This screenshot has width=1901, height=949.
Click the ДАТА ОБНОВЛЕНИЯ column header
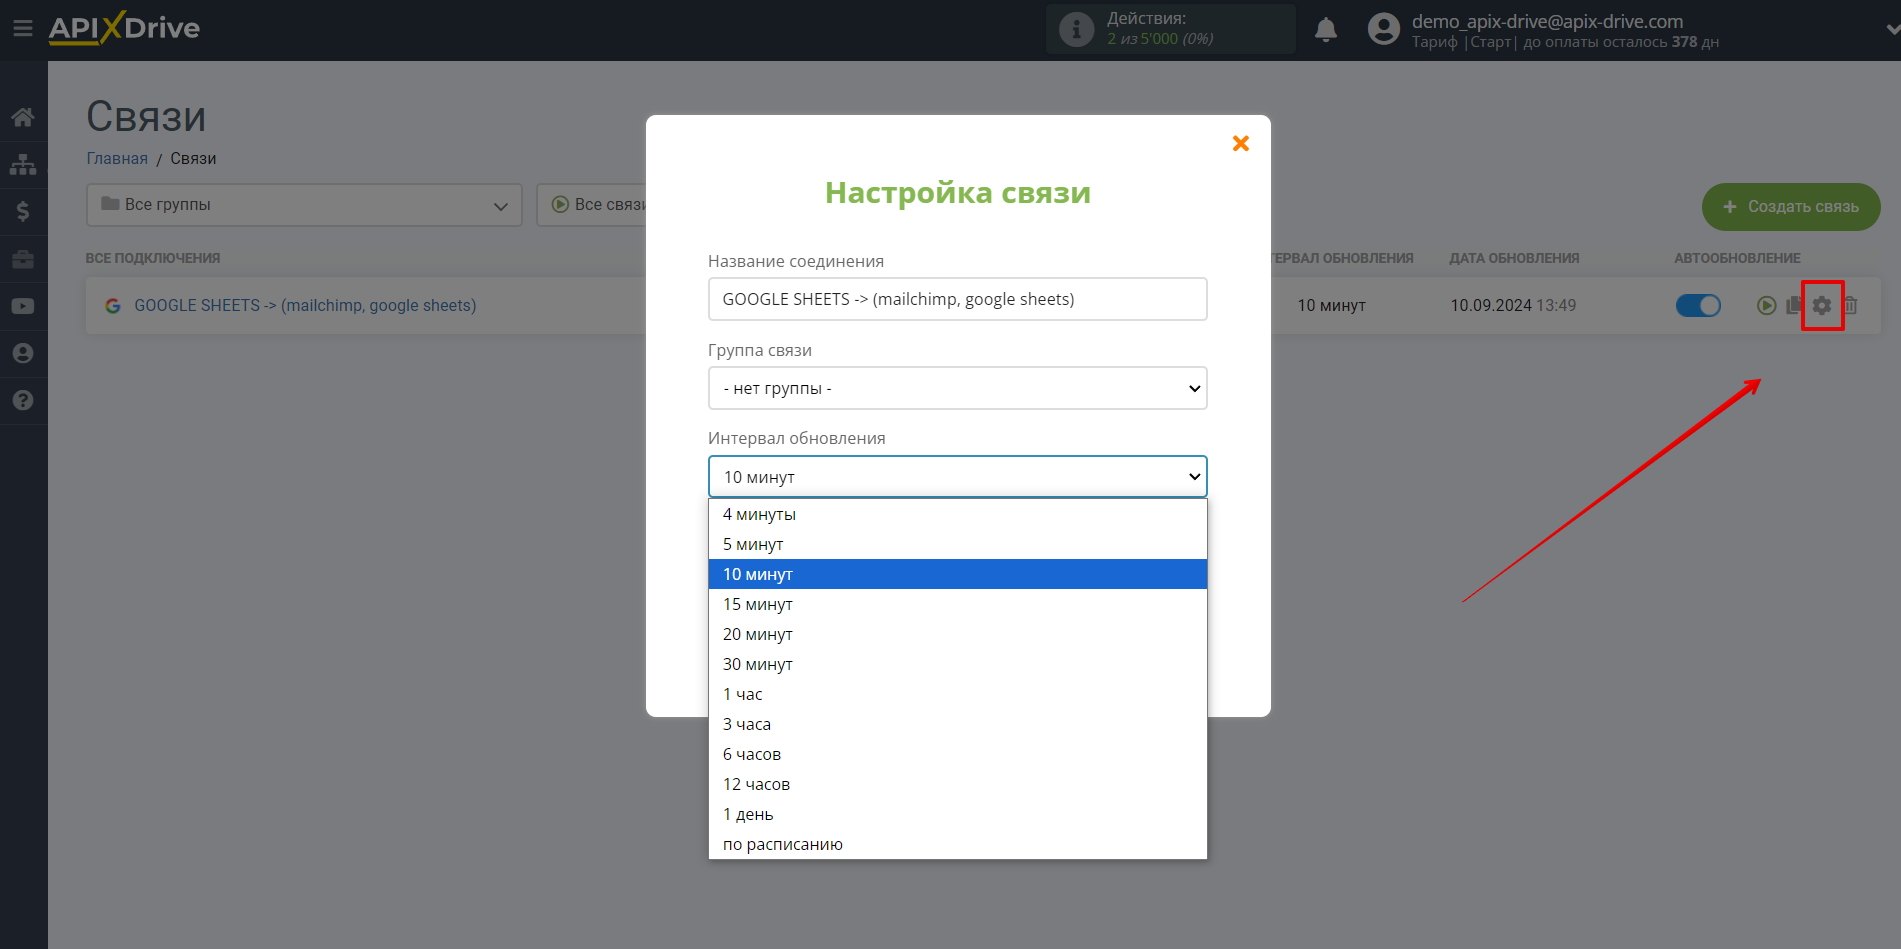(x=1514, y=258)
